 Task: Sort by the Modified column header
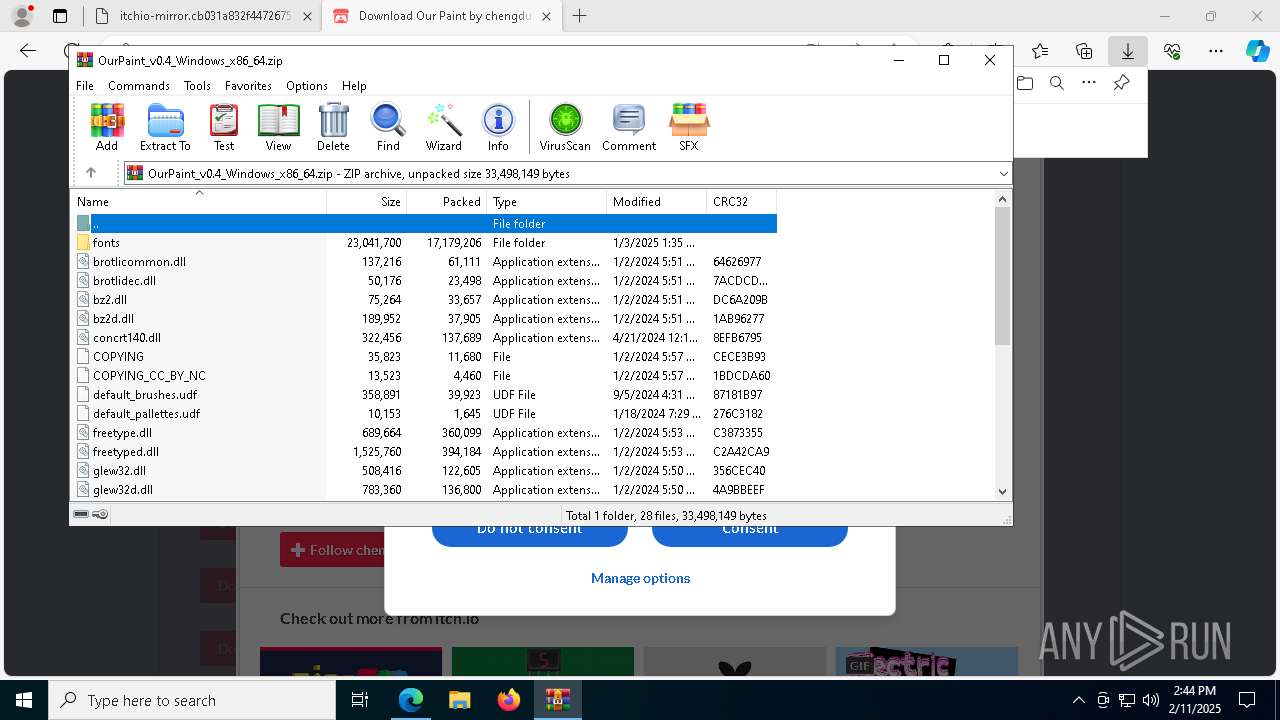click(656, 201)
